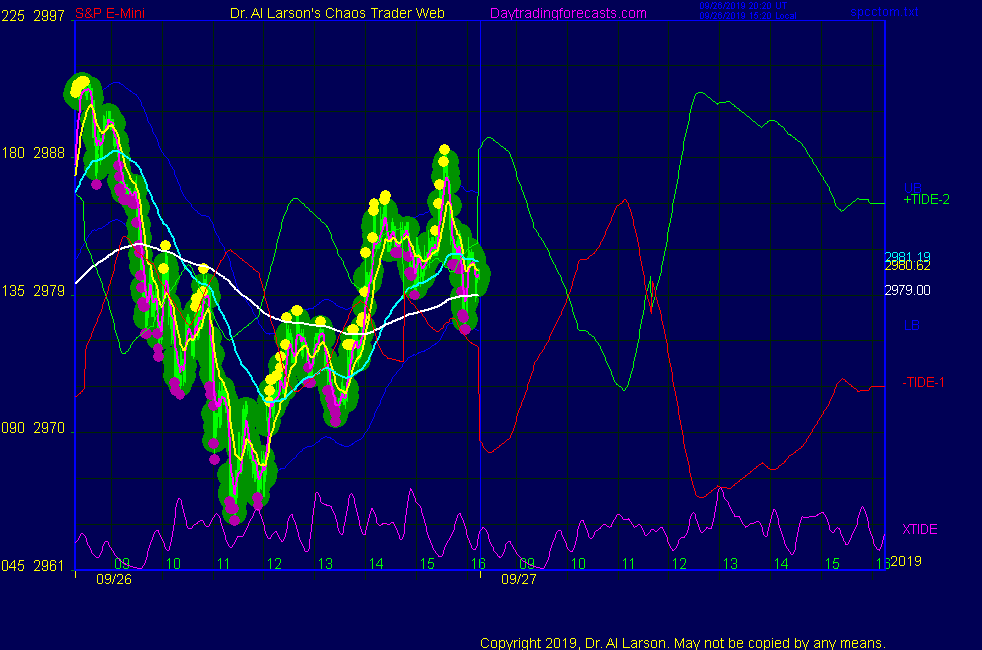Click the cyan '2981.19' value
This screenshot has height=650, width=982.
coord(907,257)
